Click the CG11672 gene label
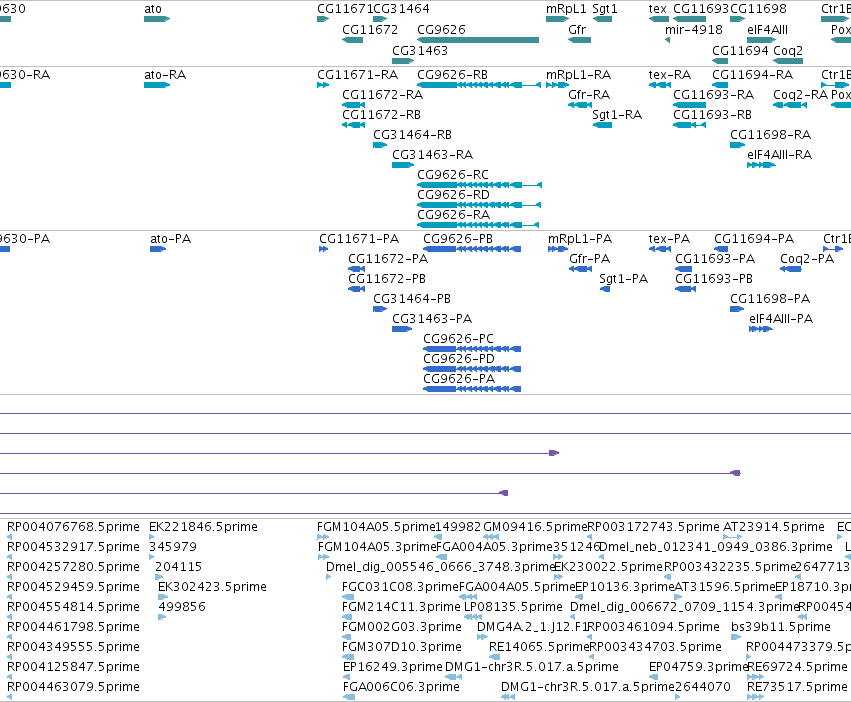The height and width of the screenshot is (702, 851). click(x=370, y=30)
